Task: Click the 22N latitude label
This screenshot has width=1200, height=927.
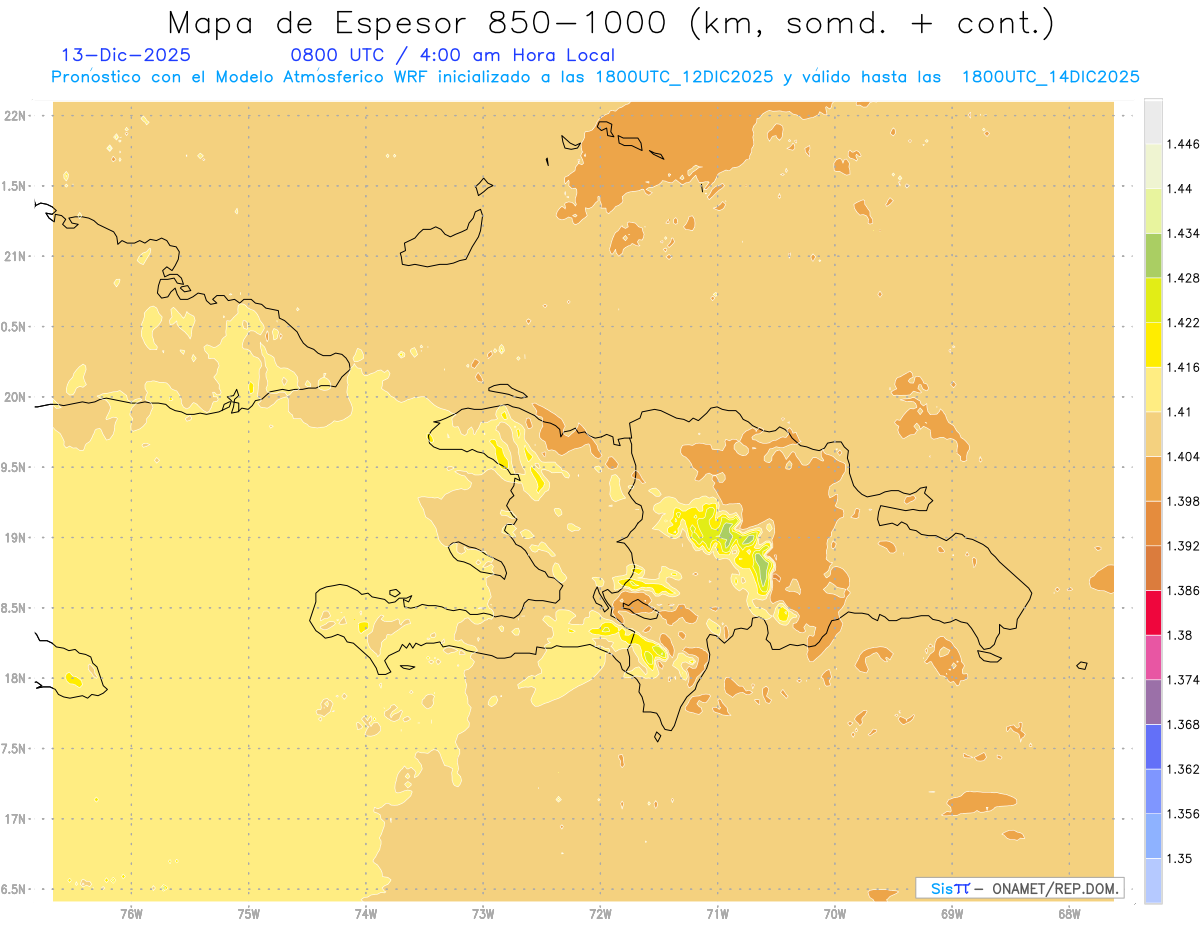Action: coord(15,116)
